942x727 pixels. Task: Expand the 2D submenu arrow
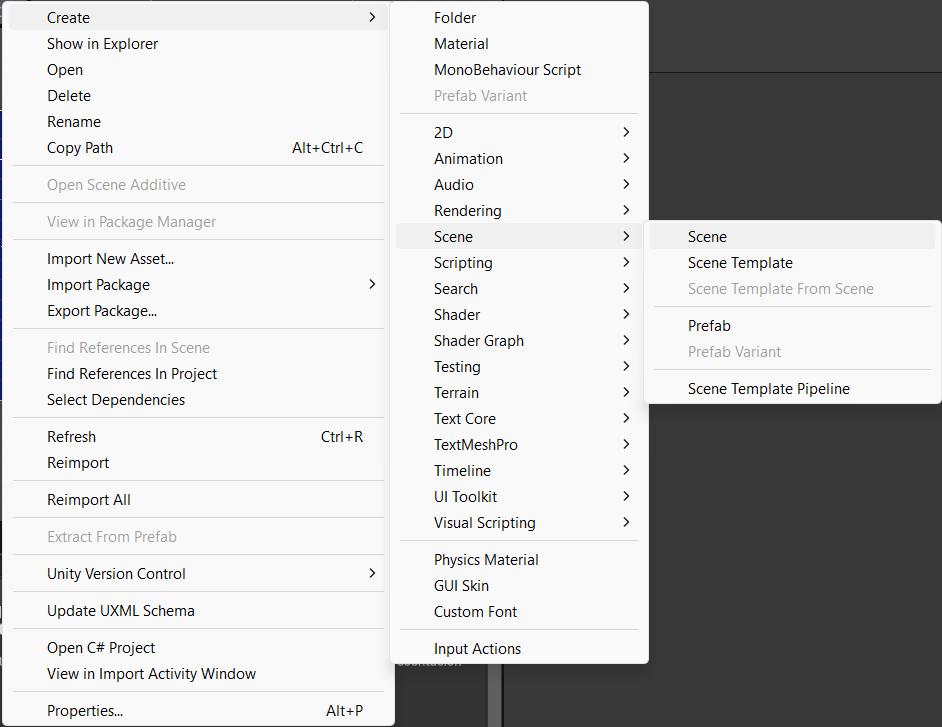[x=626, y=132]
